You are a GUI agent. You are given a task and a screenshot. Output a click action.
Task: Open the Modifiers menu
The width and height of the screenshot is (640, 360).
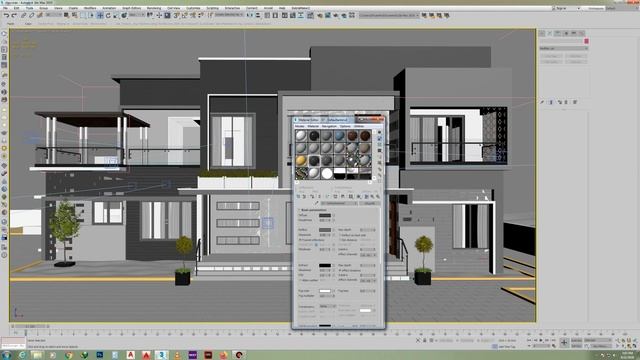click(90, 8)
